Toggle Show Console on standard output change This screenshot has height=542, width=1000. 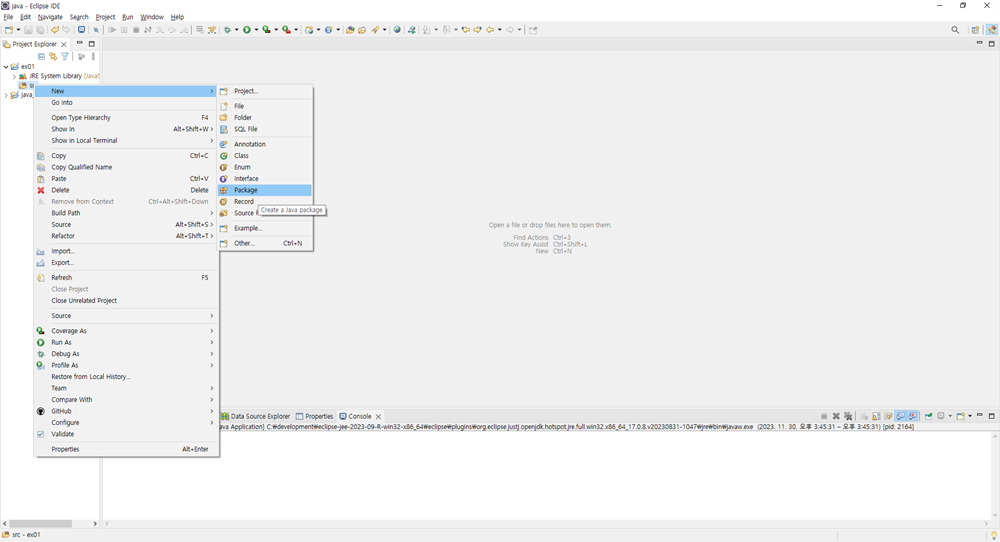[900, 416]
